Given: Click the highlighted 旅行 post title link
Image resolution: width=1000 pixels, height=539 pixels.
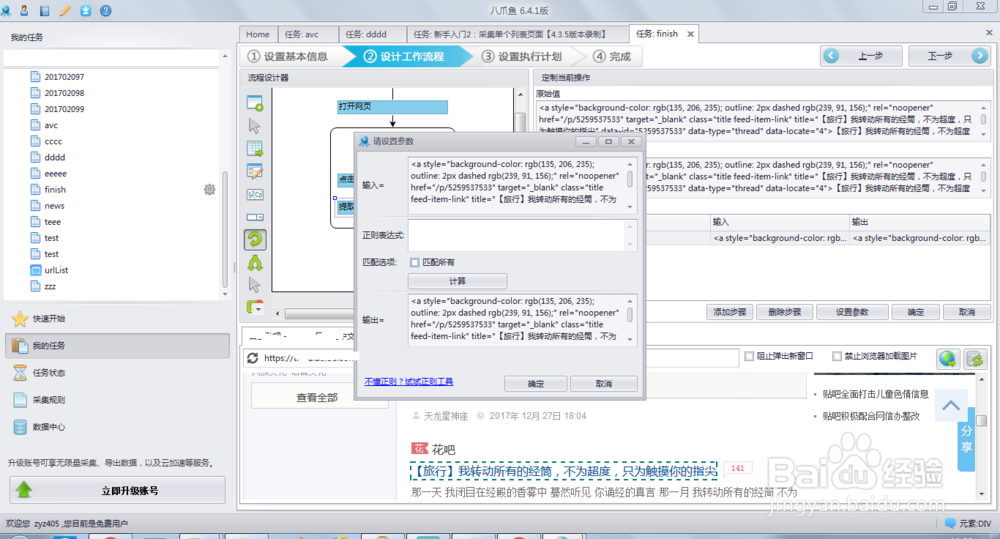Looking at the screenshot, I should (564, 471).
